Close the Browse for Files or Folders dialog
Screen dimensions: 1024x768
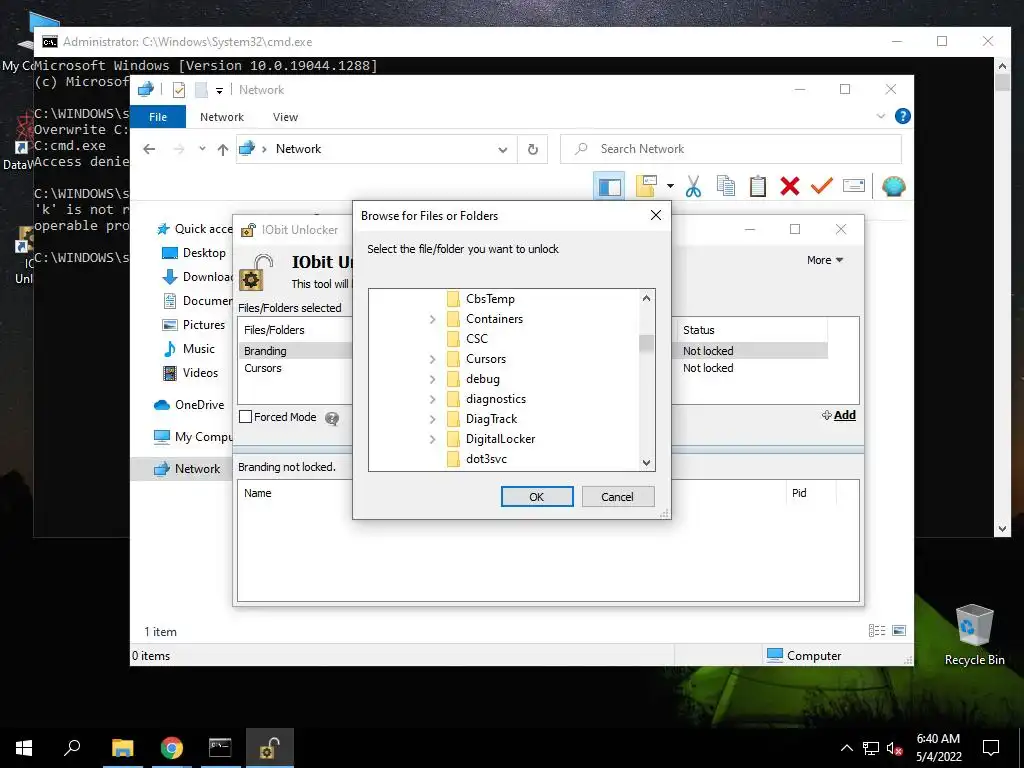pos(656,216)
